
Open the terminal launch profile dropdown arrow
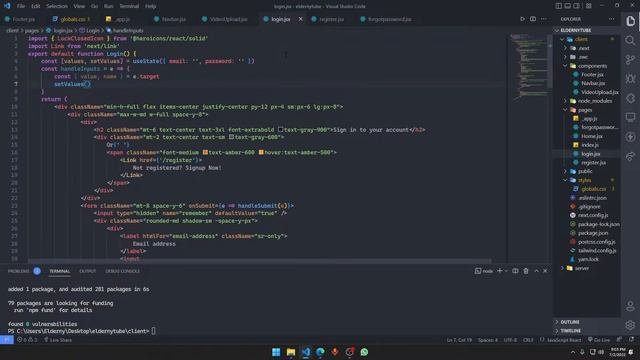tap(506, 271)
